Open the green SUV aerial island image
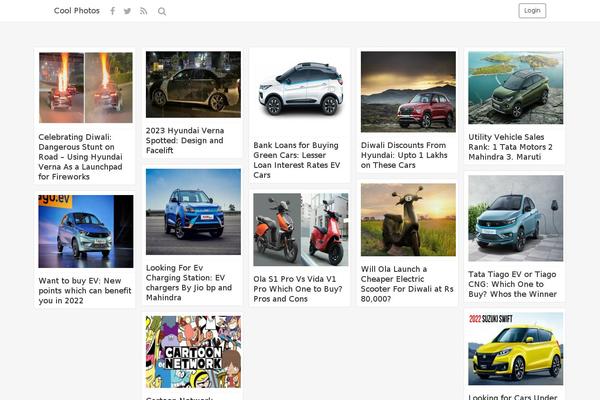 [515, 88]
